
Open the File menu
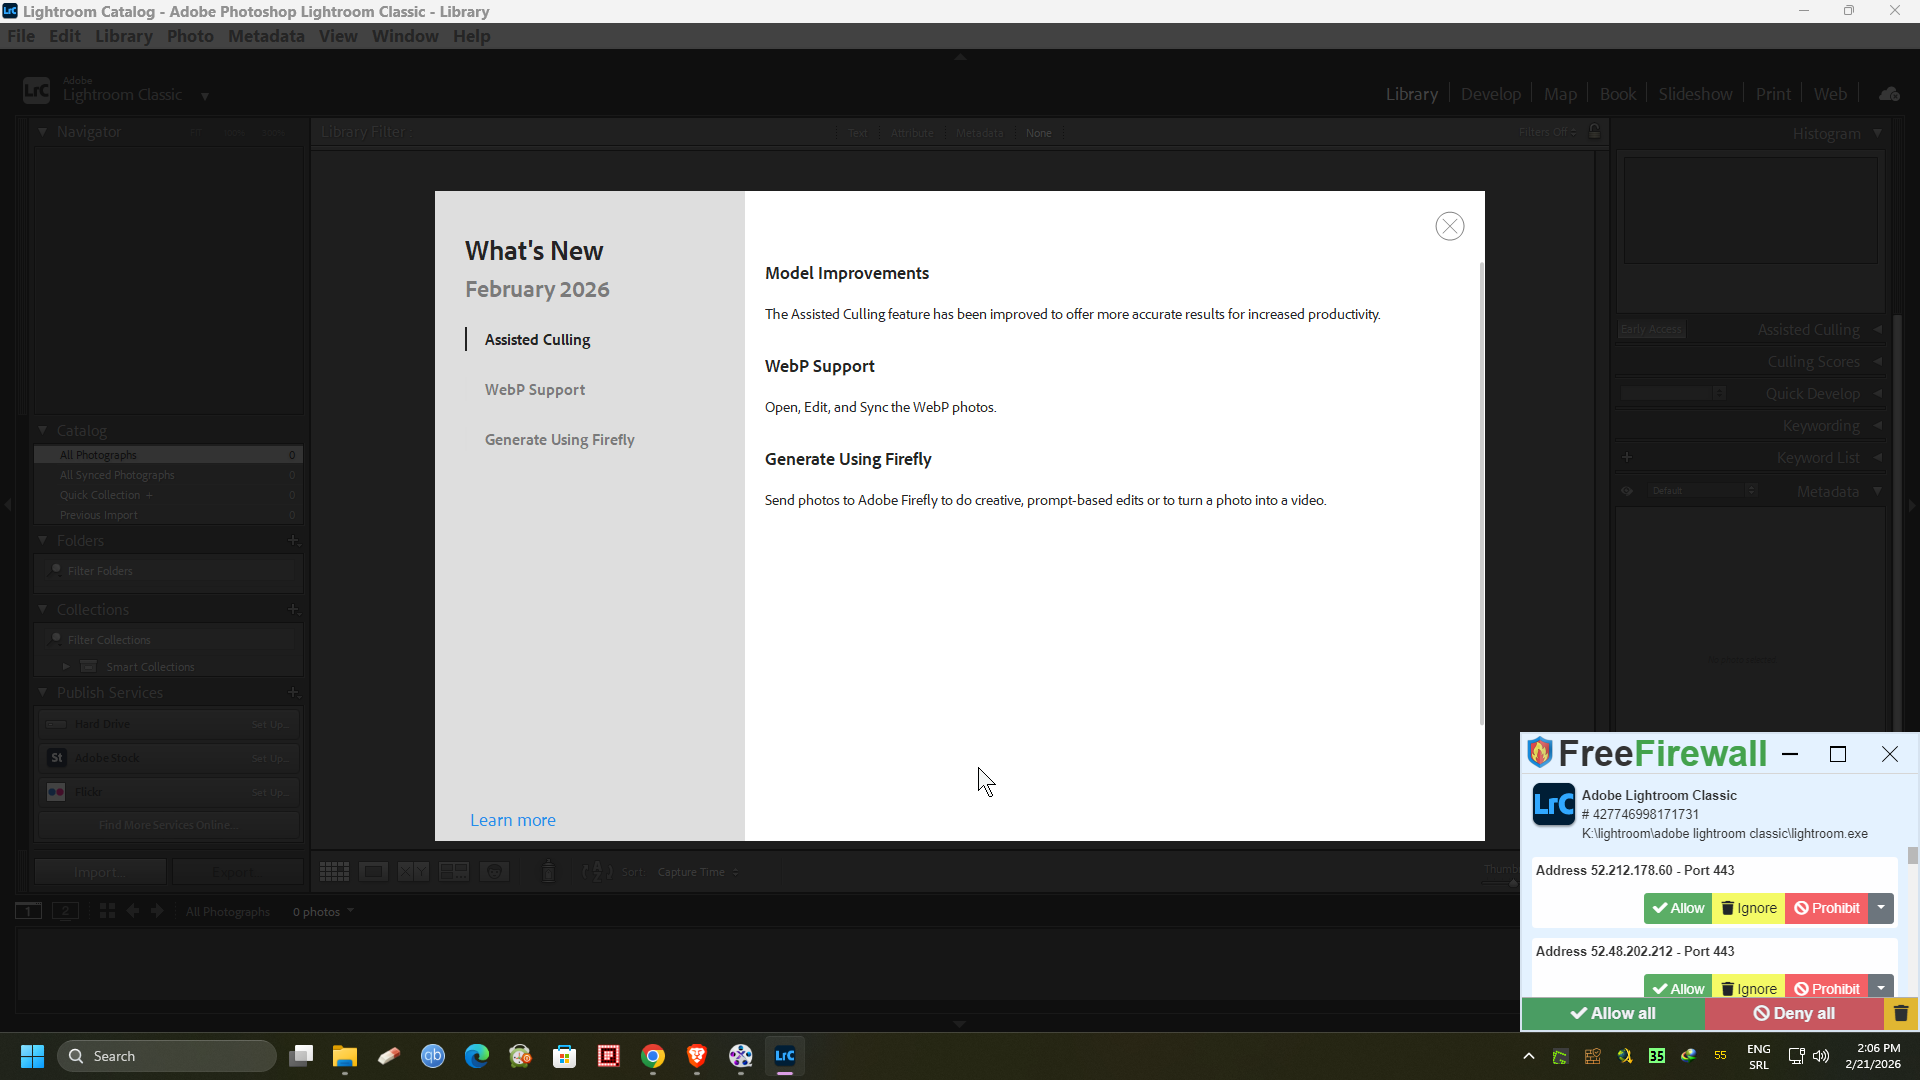[x=20, y=36]
